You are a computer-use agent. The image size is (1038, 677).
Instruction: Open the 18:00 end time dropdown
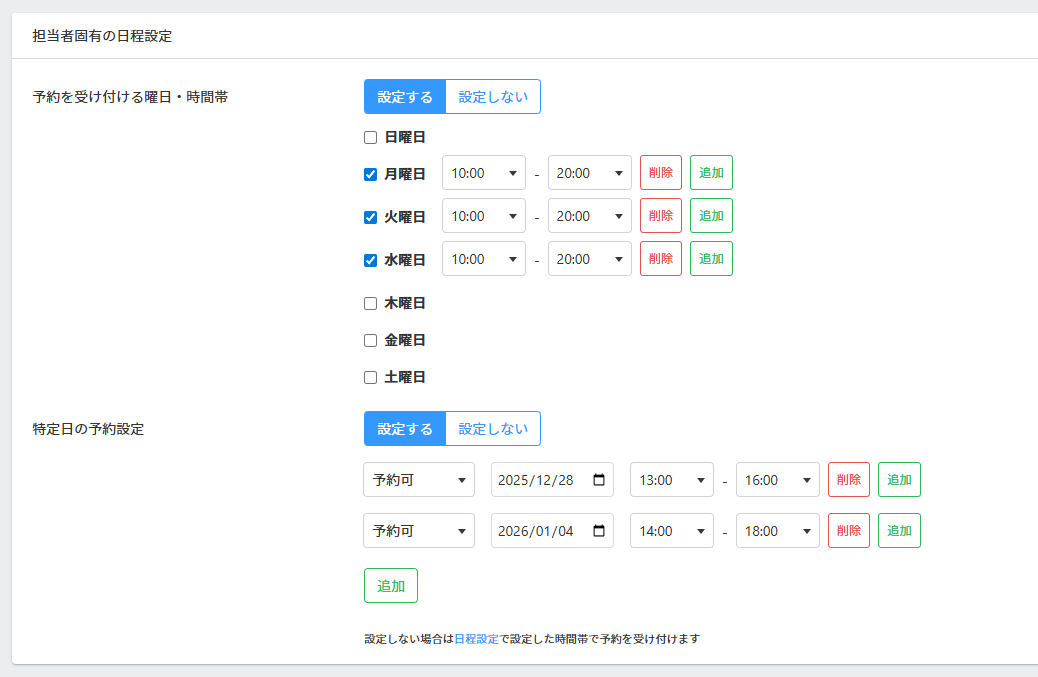pyautogui.click(x=777, y=531)
